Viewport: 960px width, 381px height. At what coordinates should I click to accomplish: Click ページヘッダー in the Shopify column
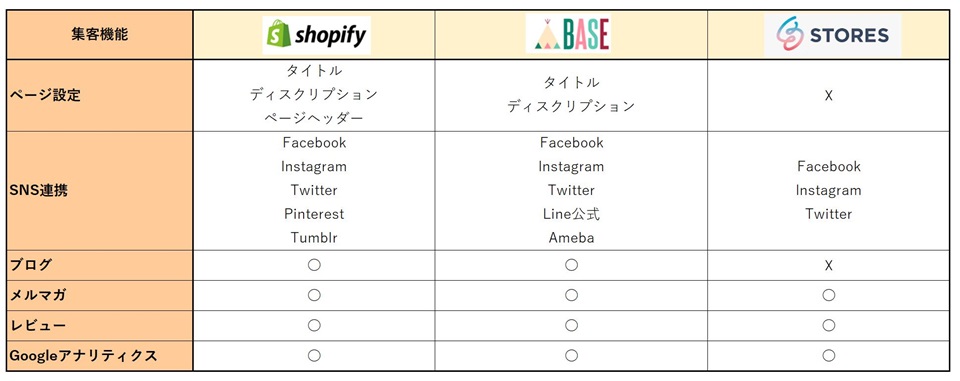[314, 118]
